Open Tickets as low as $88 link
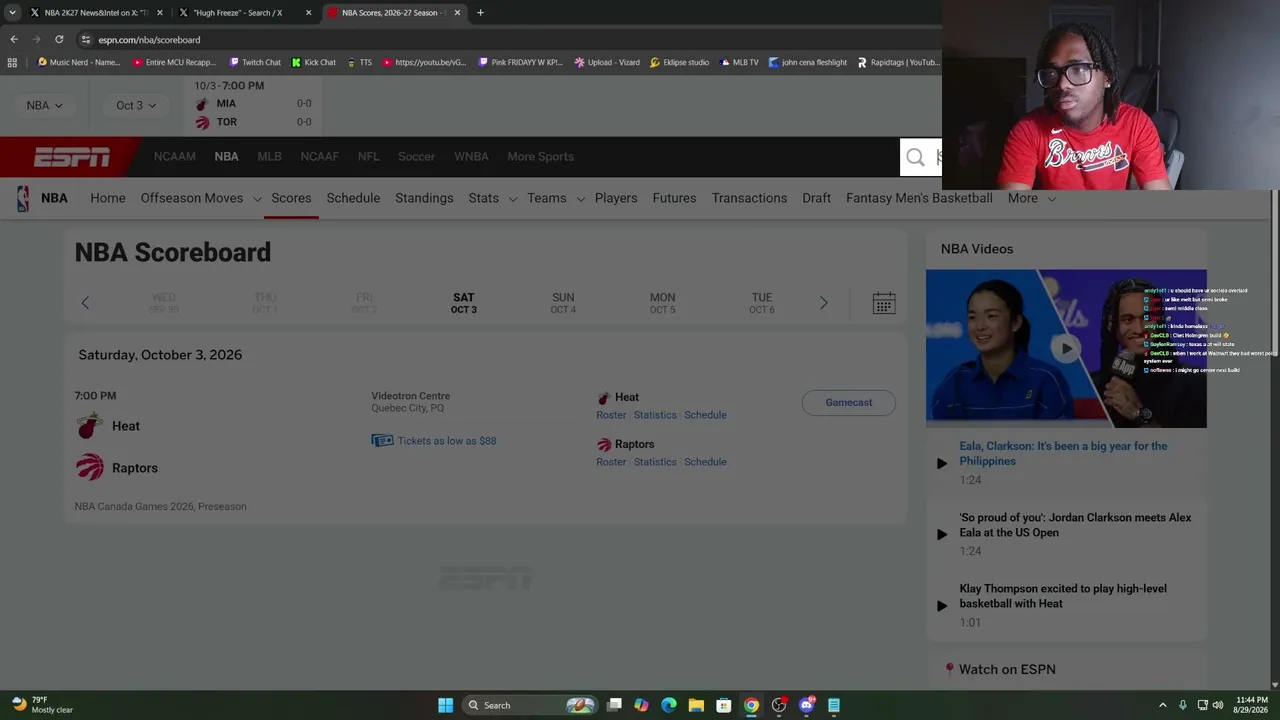 (447, 441)
